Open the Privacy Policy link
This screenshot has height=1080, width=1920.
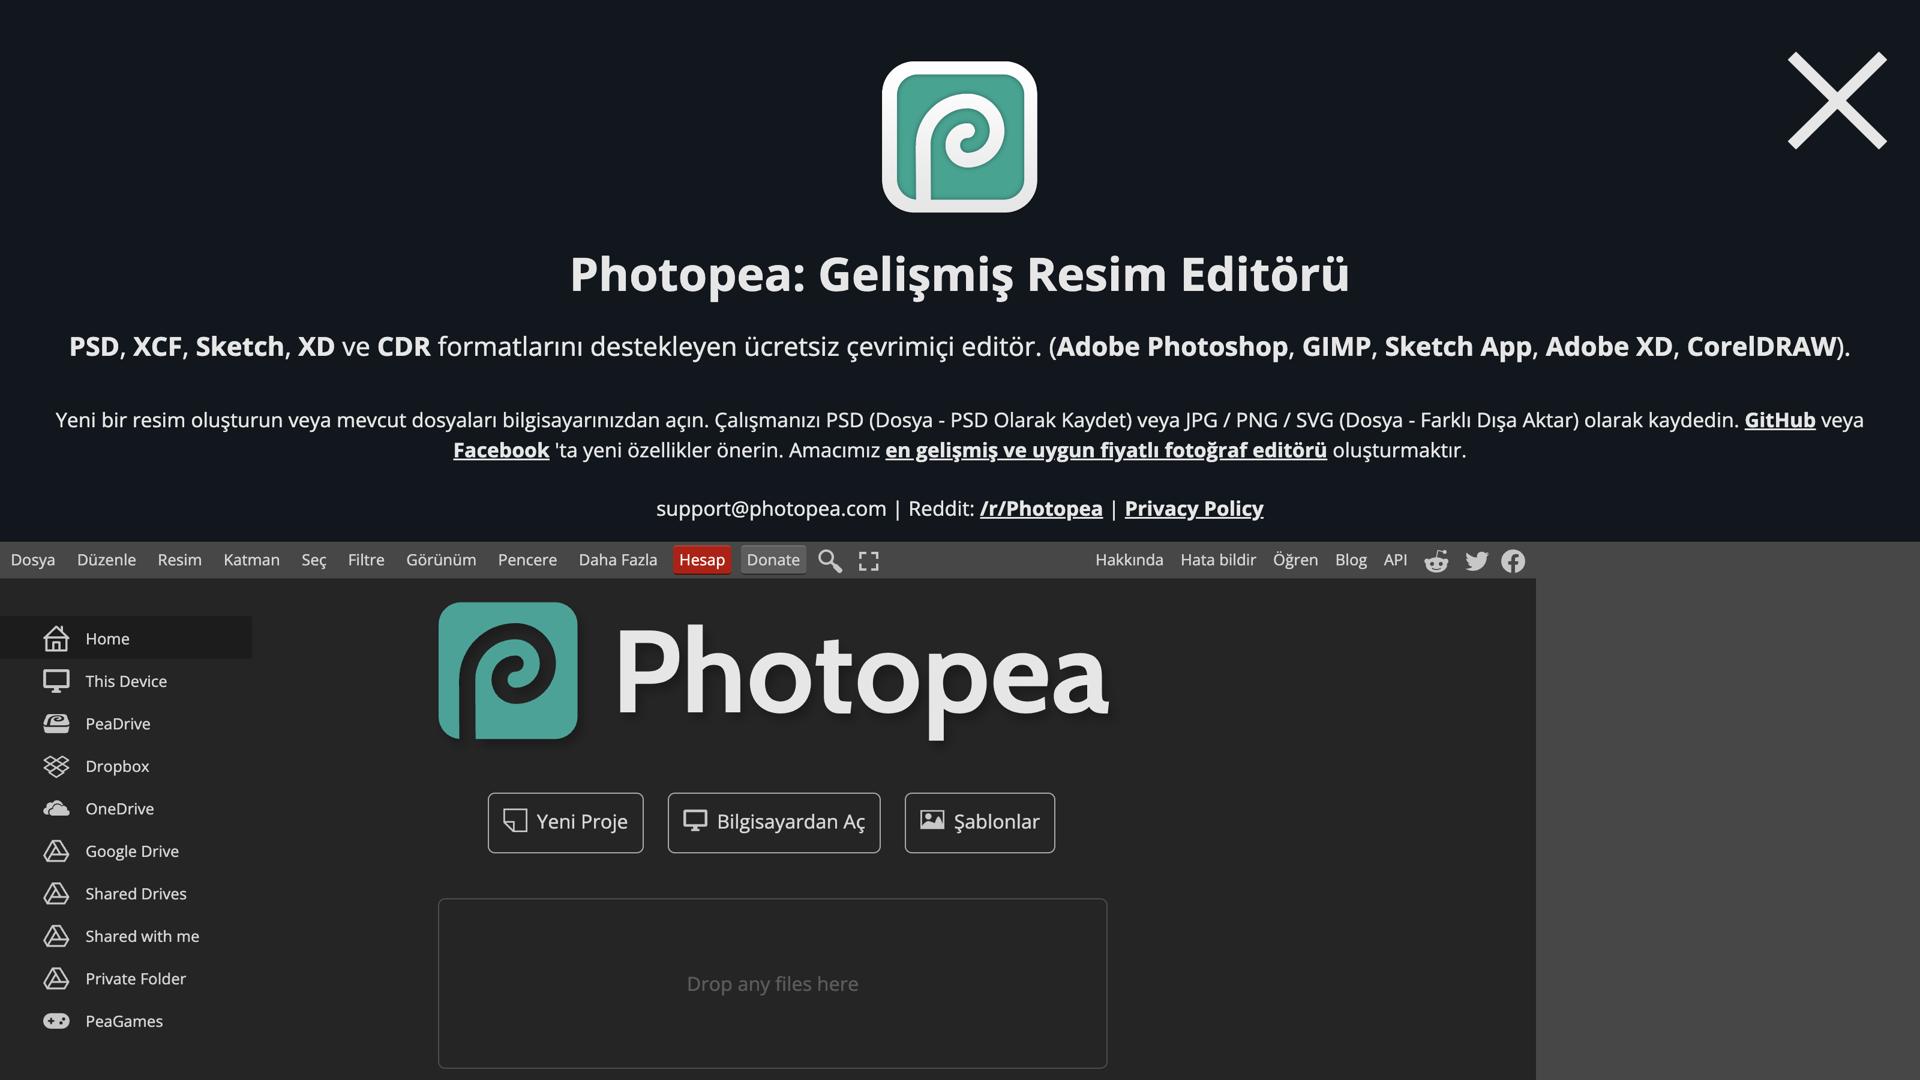click(1193, 509)
